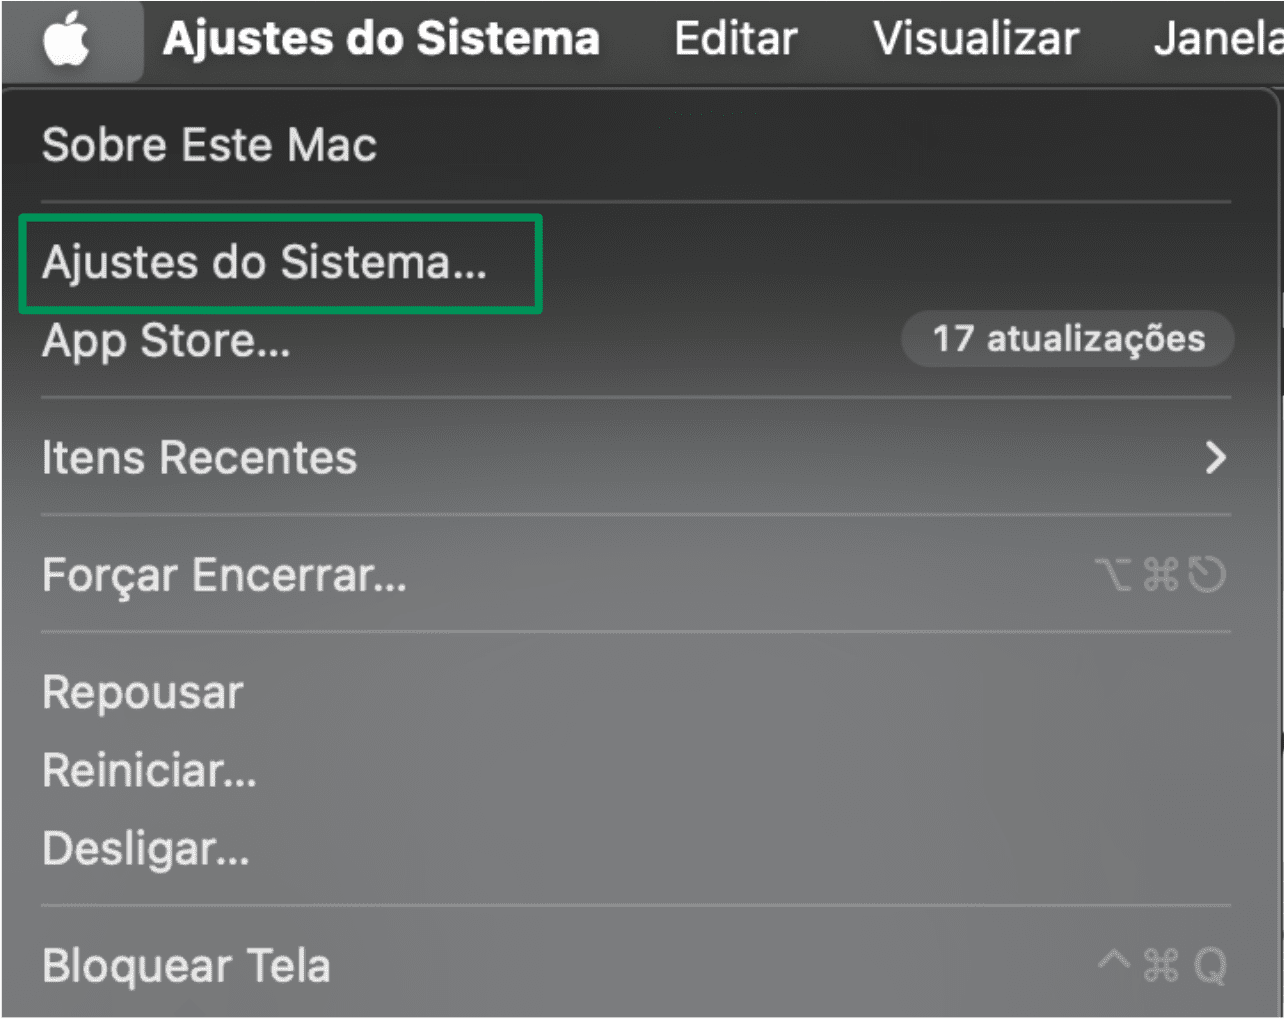Screen dimensions: 1284x1019
Task: Click the highlighted Ajustes do Sistema entry
Action: pos(263,262)
